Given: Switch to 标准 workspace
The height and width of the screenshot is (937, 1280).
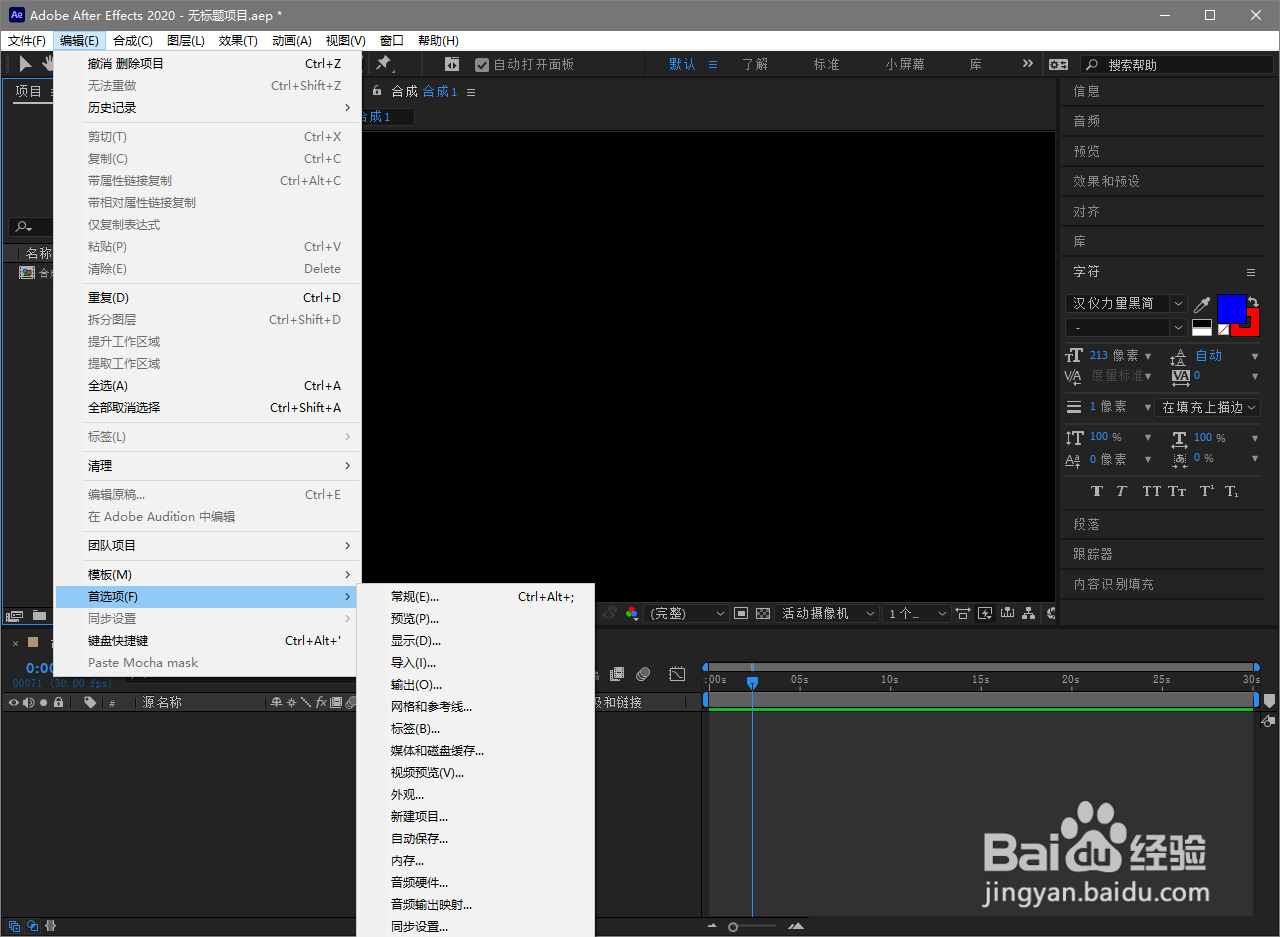Looking at the screenshot, I should tap(826, 64).
